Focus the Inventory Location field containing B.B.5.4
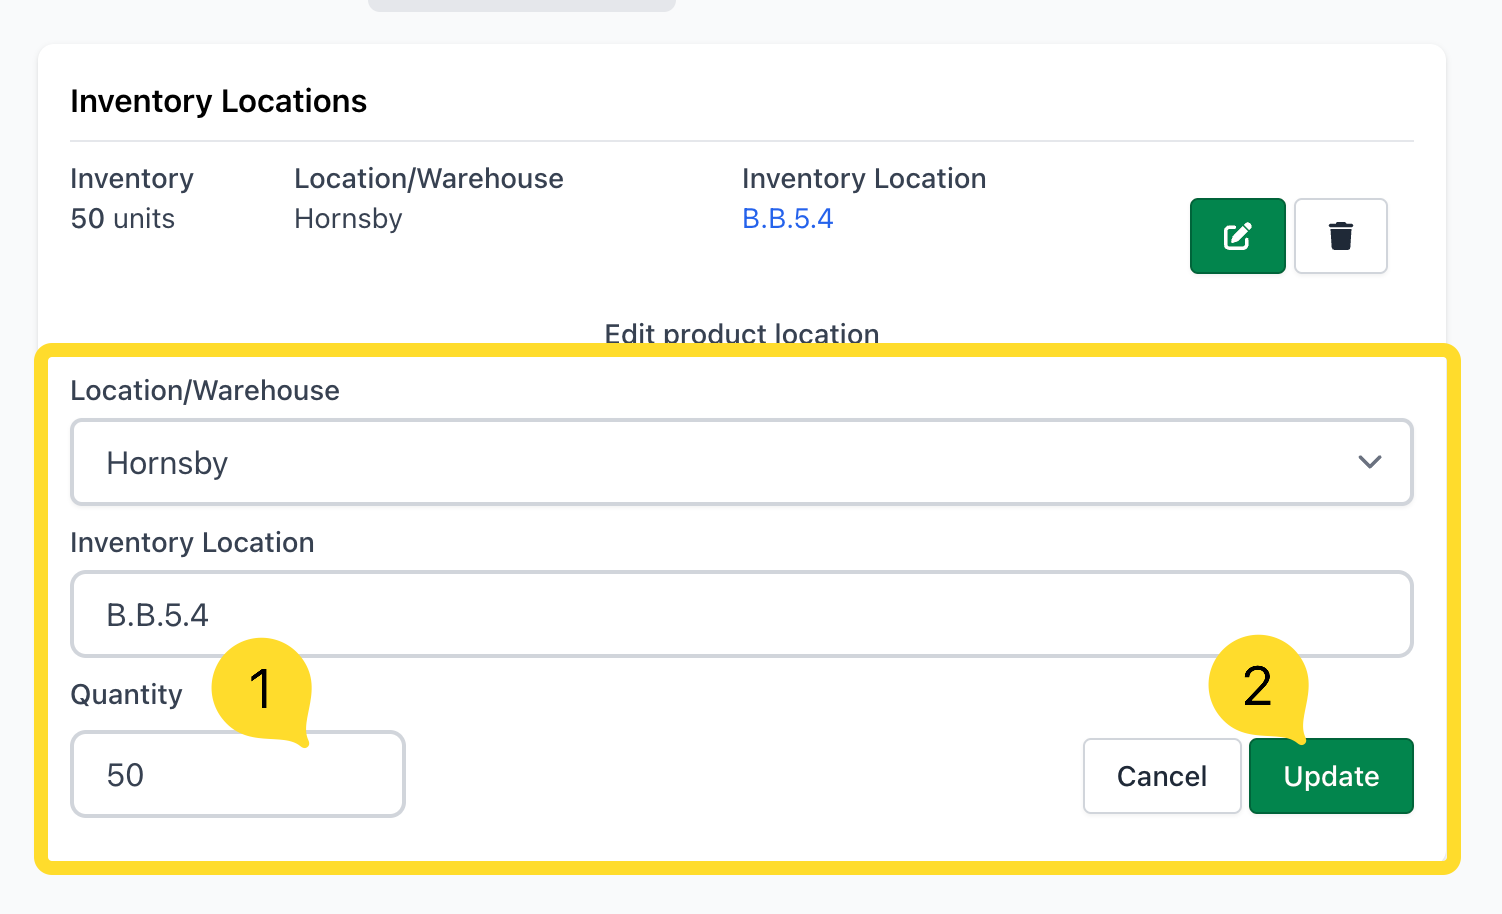 click(x=740, y=614)
